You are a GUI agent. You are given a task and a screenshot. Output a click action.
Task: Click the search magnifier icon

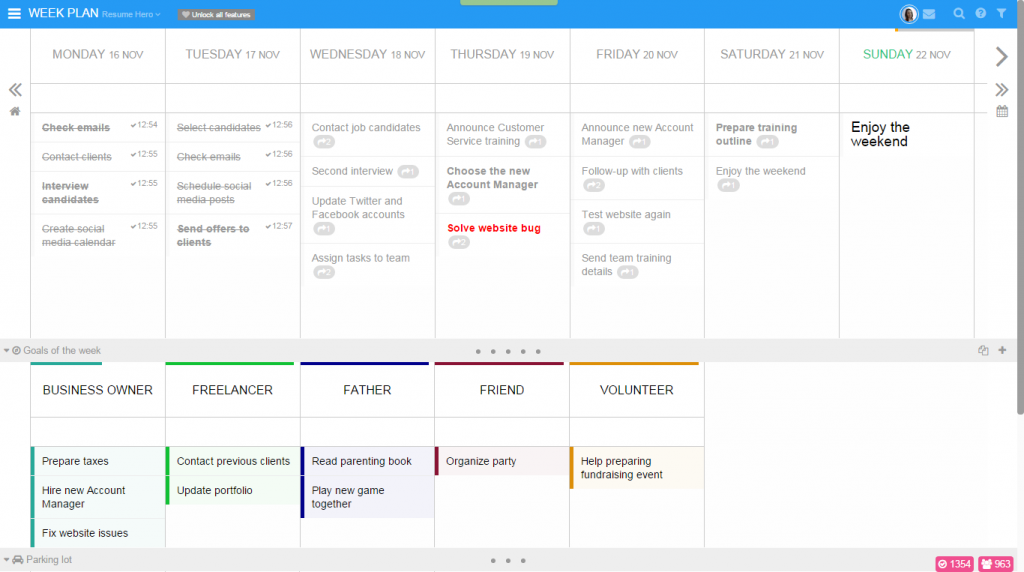coord(959,14)
